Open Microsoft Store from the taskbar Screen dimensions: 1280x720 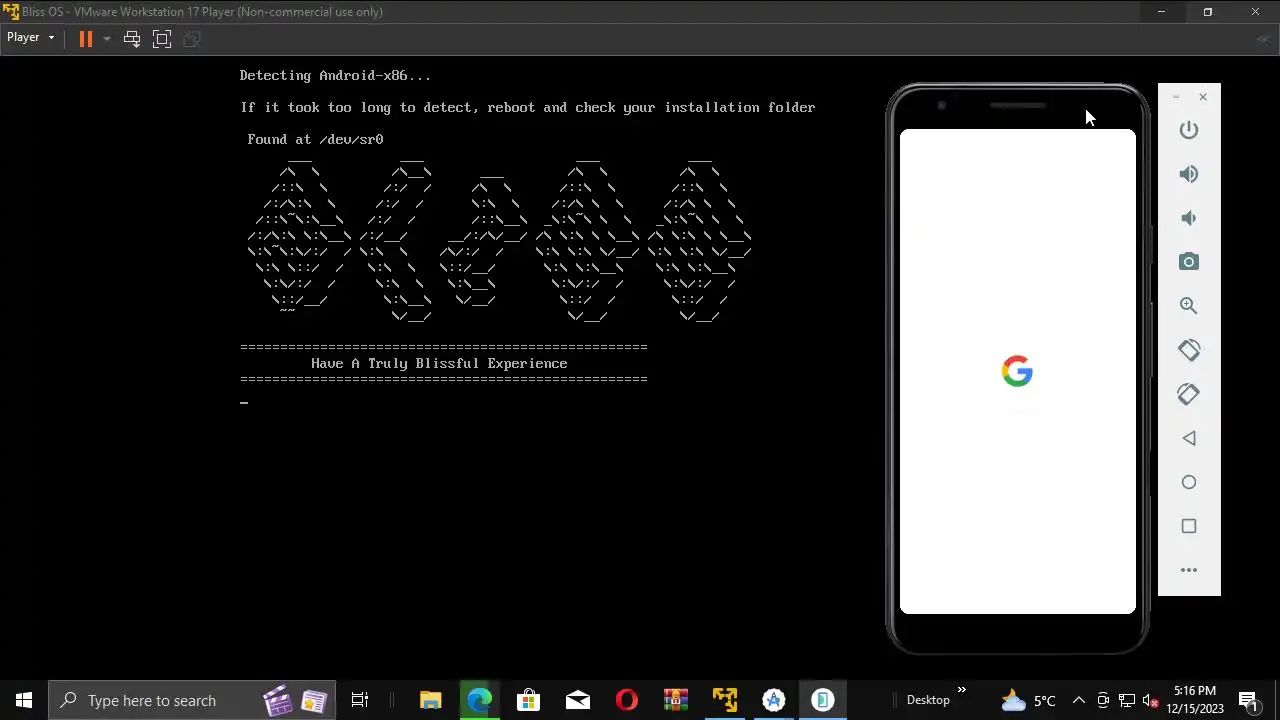pos(528,700)
